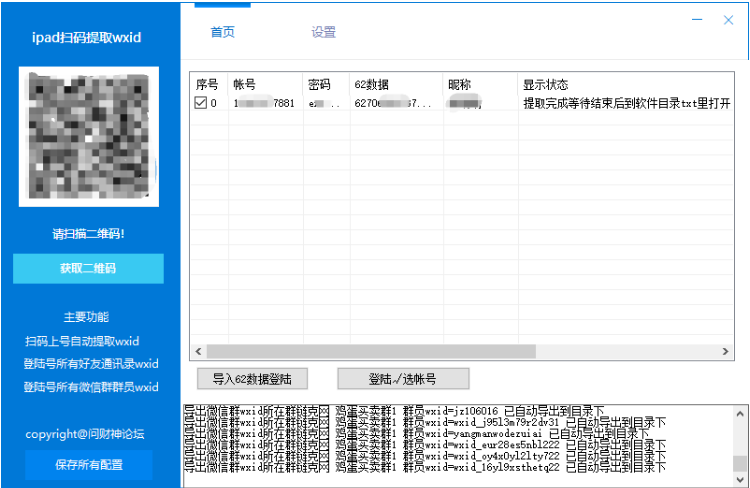Switch to the 设置 tab
This screenshot has width=750, height=488.
point(323,32)
